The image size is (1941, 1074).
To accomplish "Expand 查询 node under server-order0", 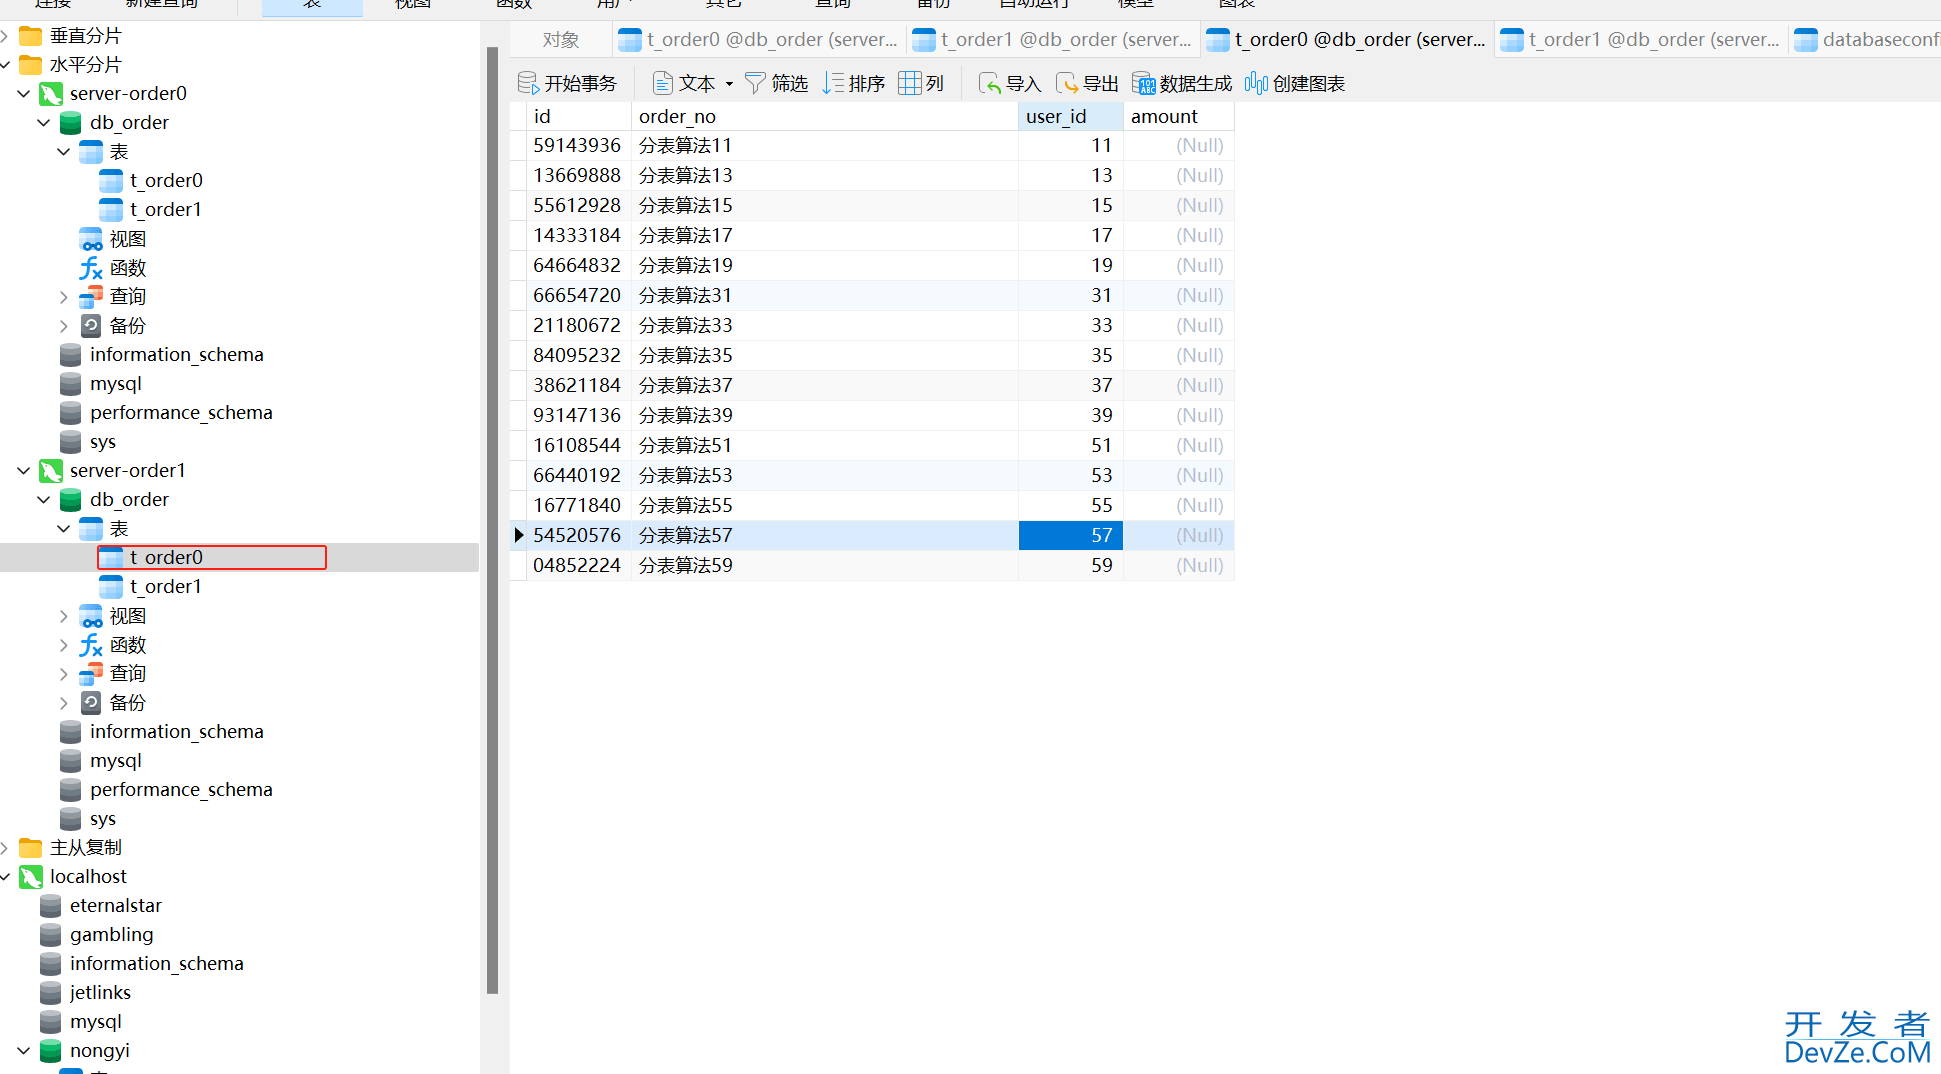I will (x=63, y=297).
